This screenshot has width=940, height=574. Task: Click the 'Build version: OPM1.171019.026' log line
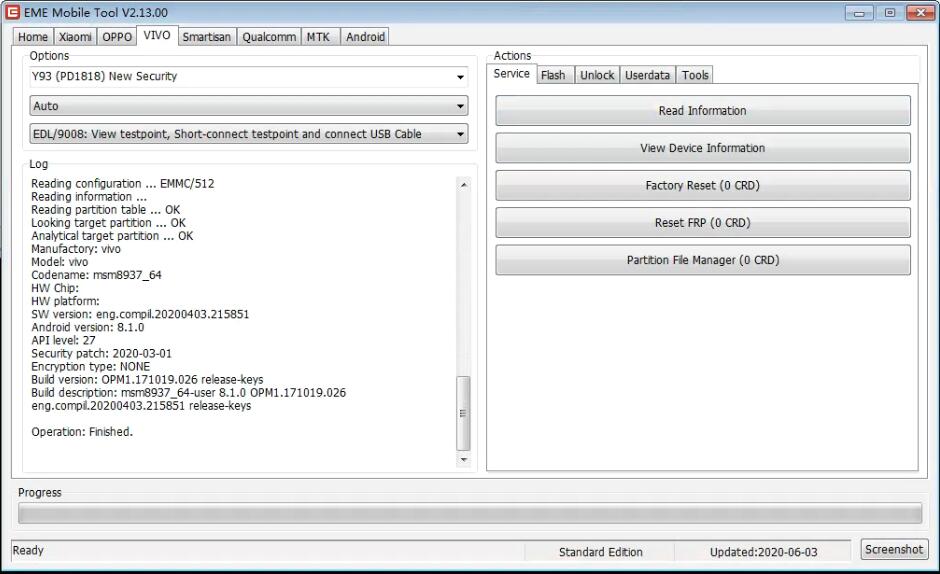pos(147,380)
